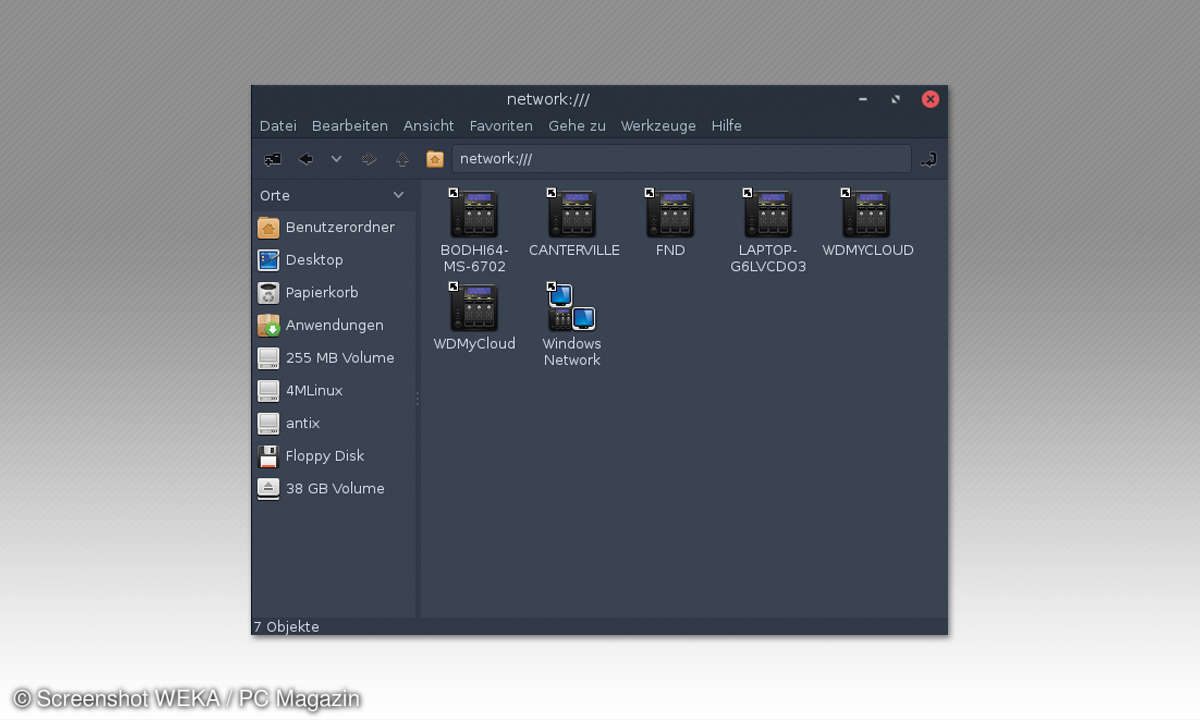Select the WDMYCLOUD uppercase server icon
Image resolution: width=1200 pixels, height=720 pixels.
[x=866, y=214]
